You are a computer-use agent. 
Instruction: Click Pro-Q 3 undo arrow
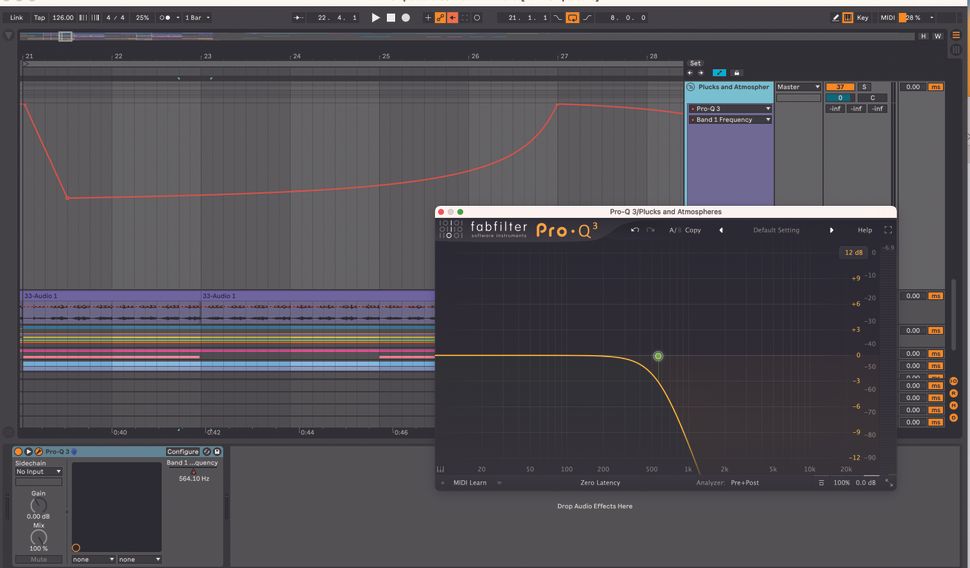[x=634, y=230]
